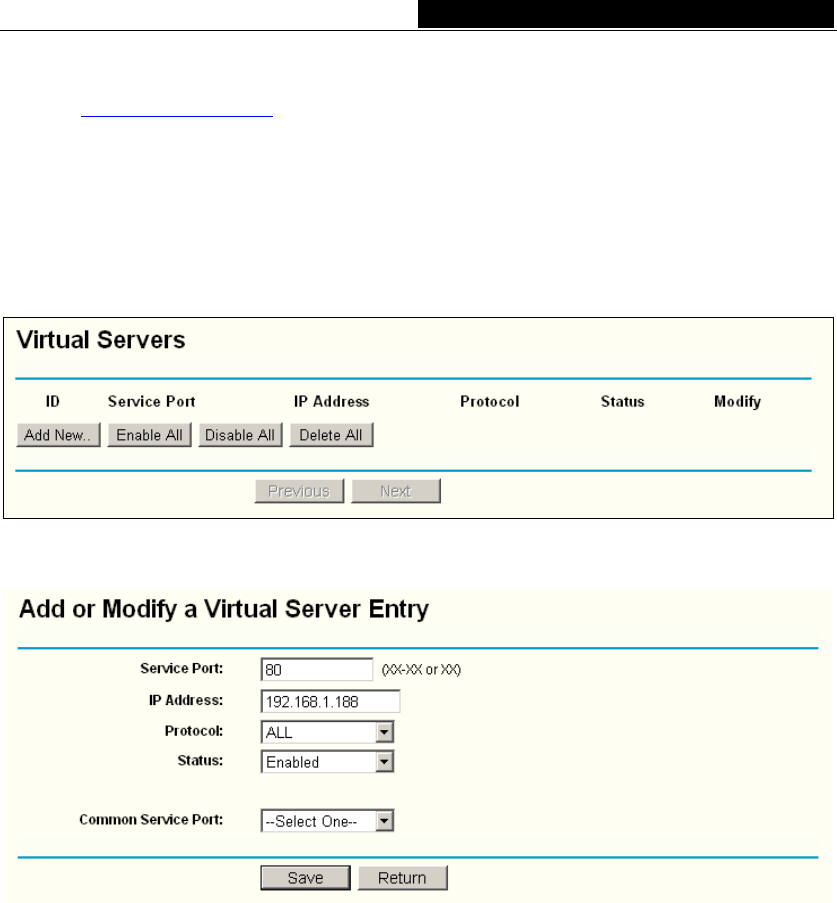Click the Next page button
837x903 pixels.
coord(396,491)
